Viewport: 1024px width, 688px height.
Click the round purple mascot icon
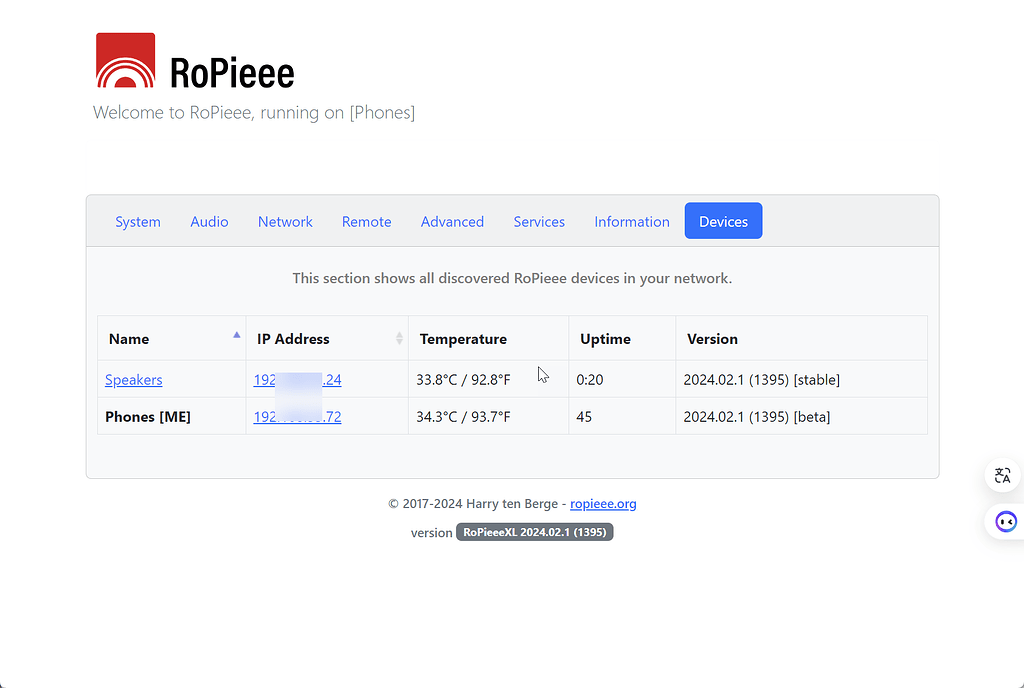tap(1005, 521)
